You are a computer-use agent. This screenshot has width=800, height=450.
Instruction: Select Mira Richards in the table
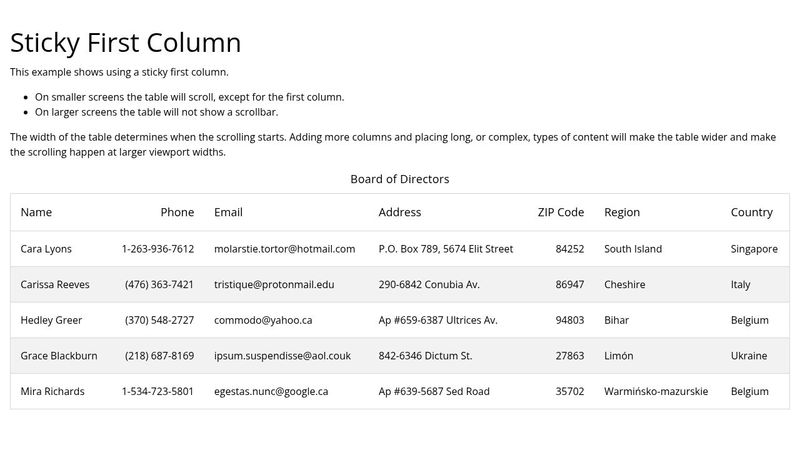tap(52, 391)
